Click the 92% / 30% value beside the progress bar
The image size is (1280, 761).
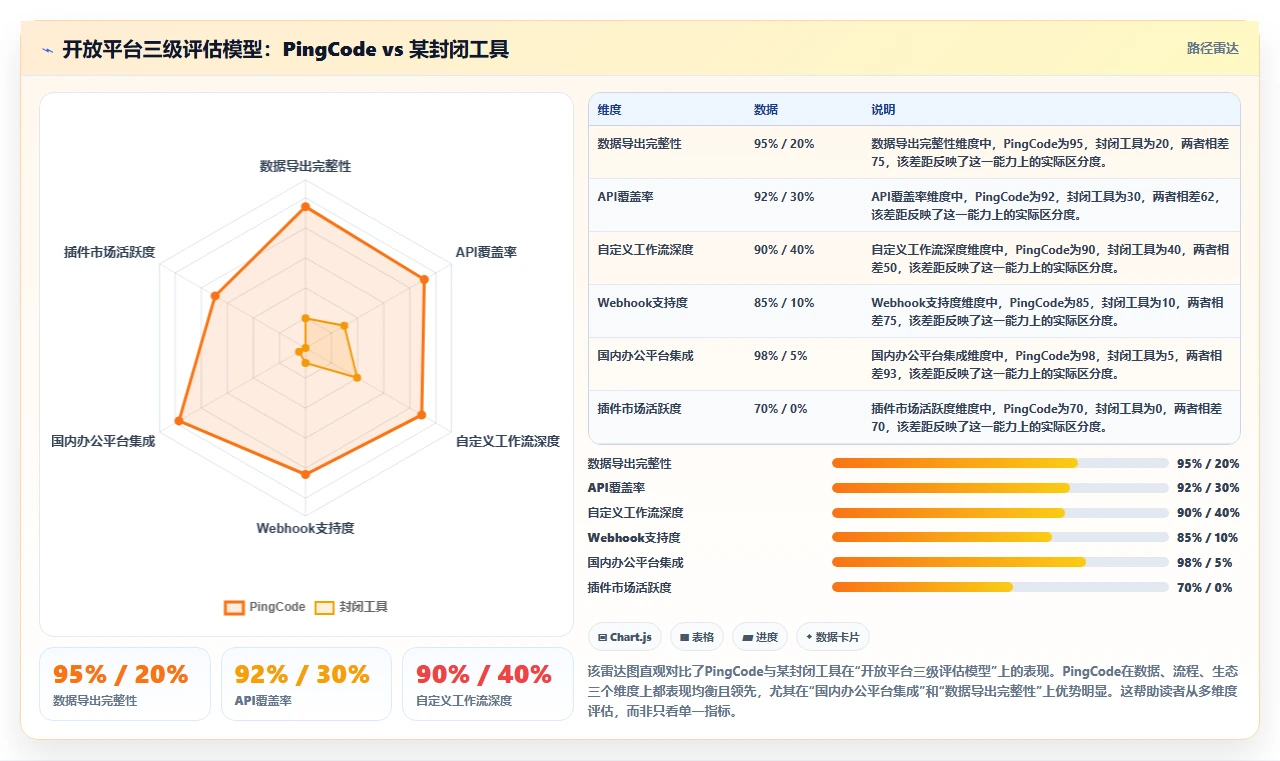point(1208,488)
